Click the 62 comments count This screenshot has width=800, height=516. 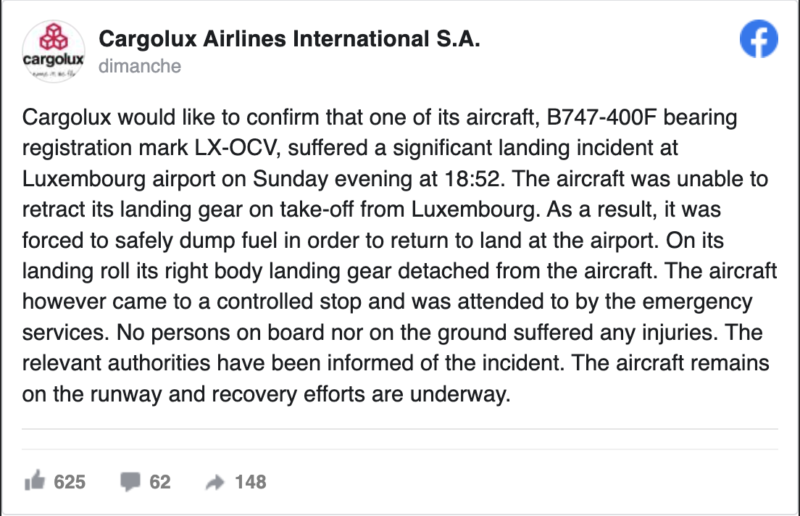[160, 482]
